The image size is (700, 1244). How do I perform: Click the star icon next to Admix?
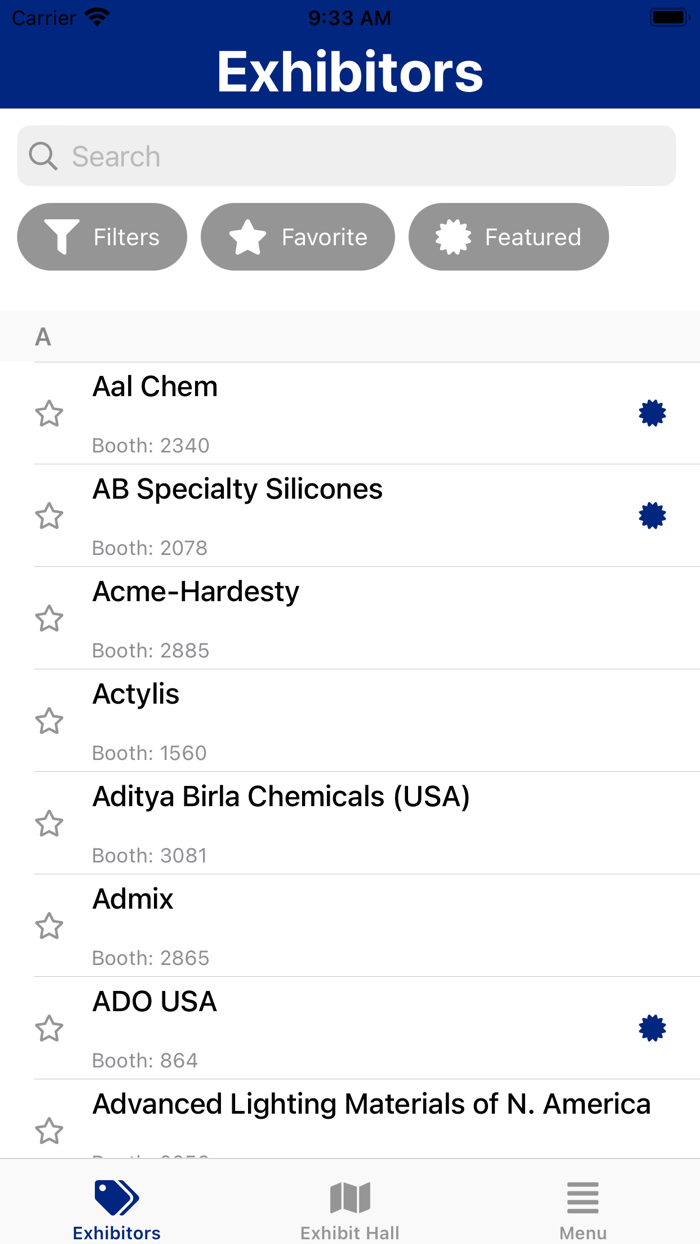pos(49,926)
